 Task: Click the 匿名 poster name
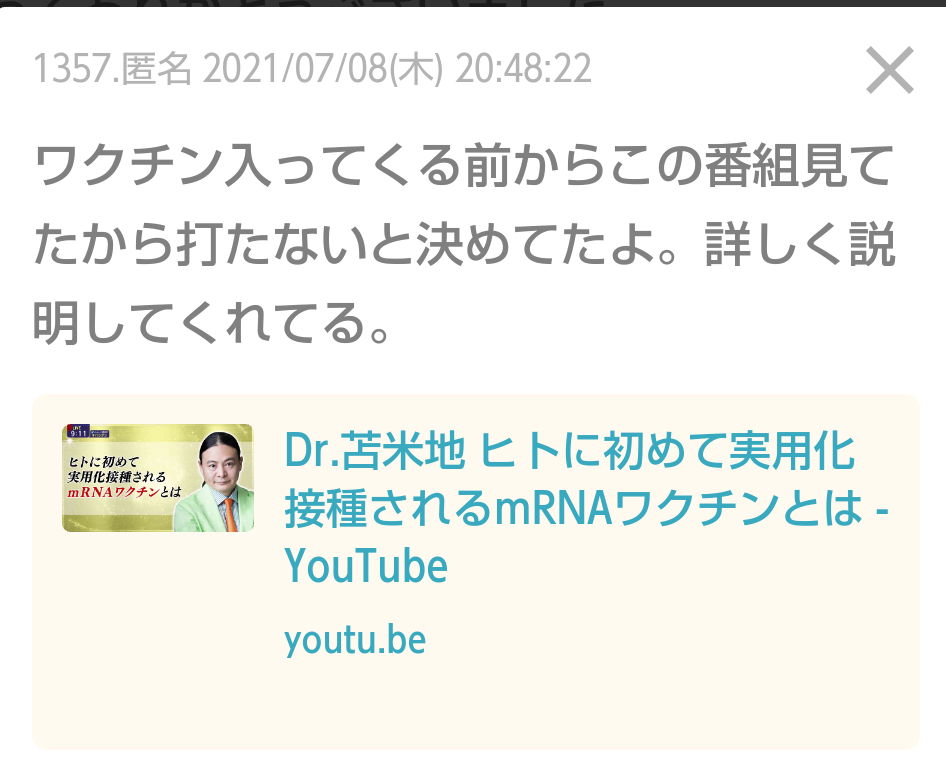coord(156,68)
